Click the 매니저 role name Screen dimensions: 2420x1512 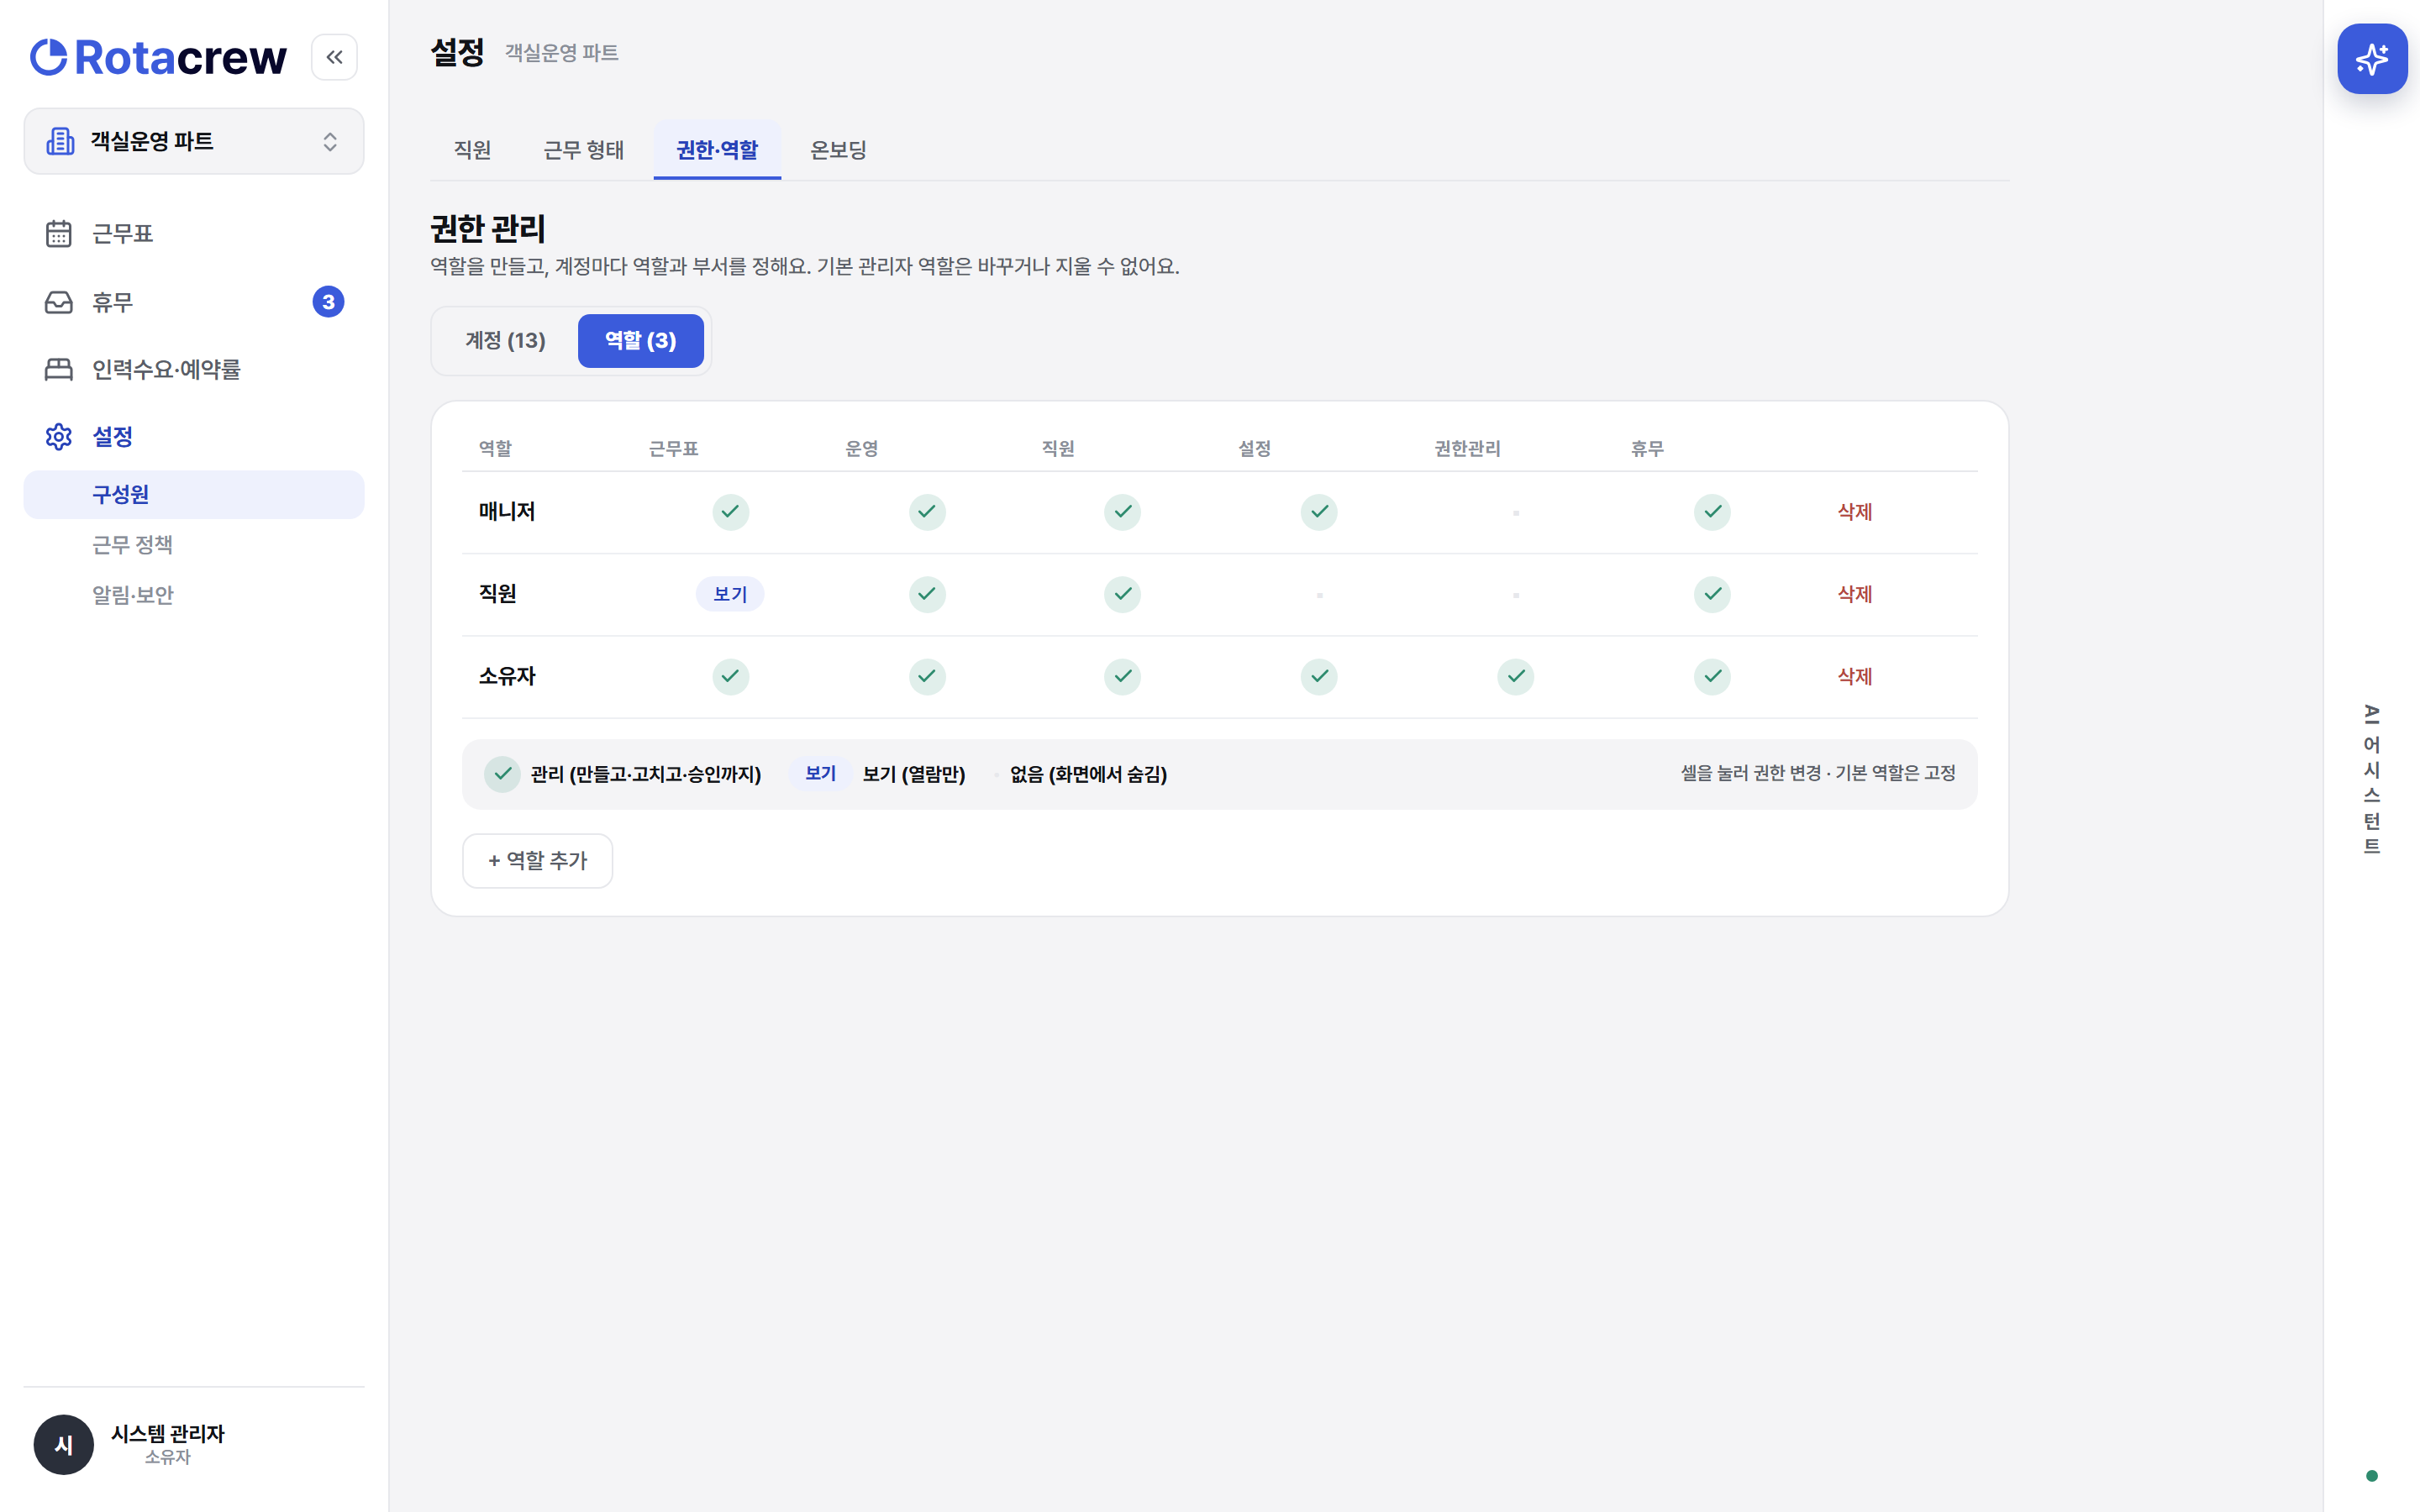(x=507, y=512)
